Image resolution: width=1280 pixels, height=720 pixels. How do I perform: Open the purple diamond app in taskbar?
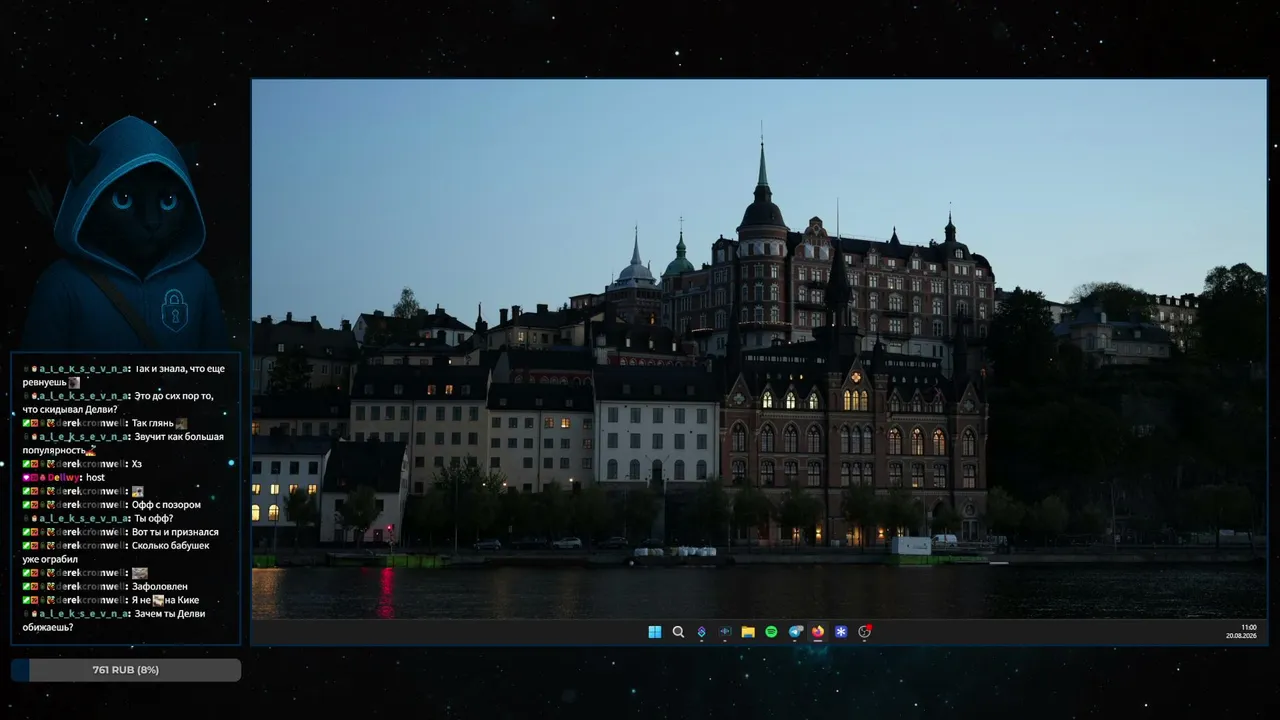pos(701,632)
